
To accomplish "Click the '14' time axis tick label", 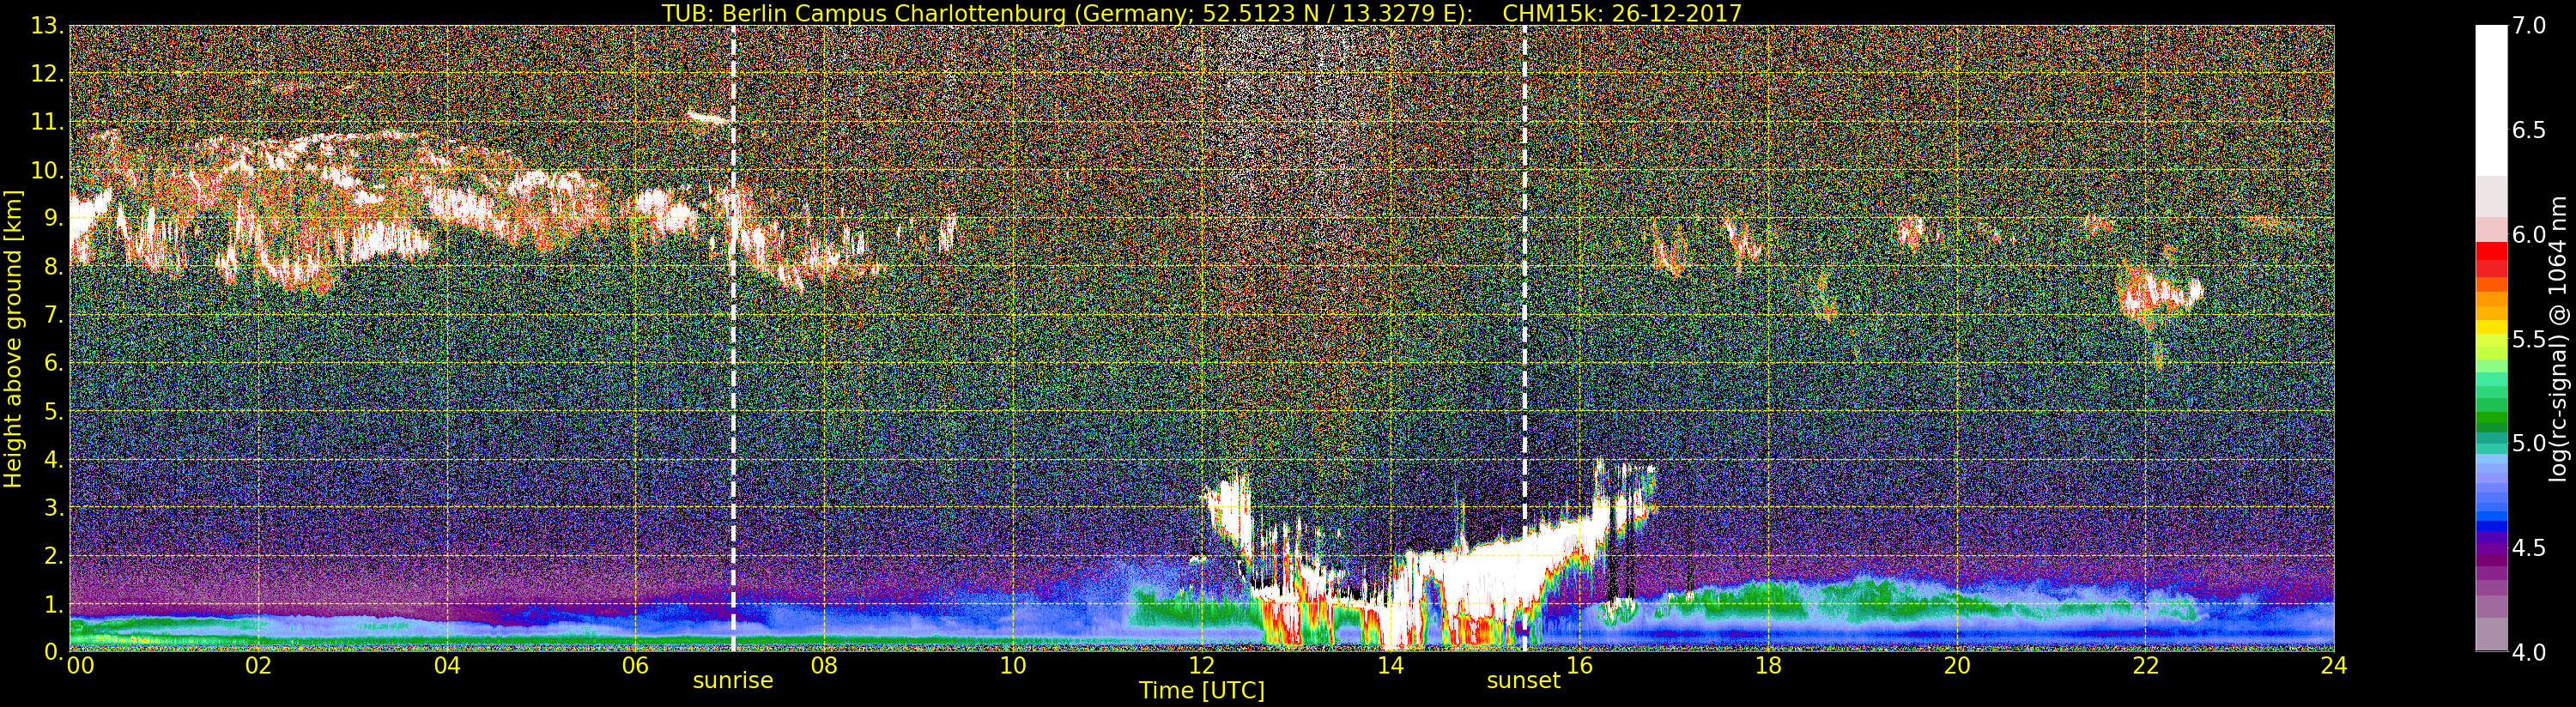I will (1390, 665).
